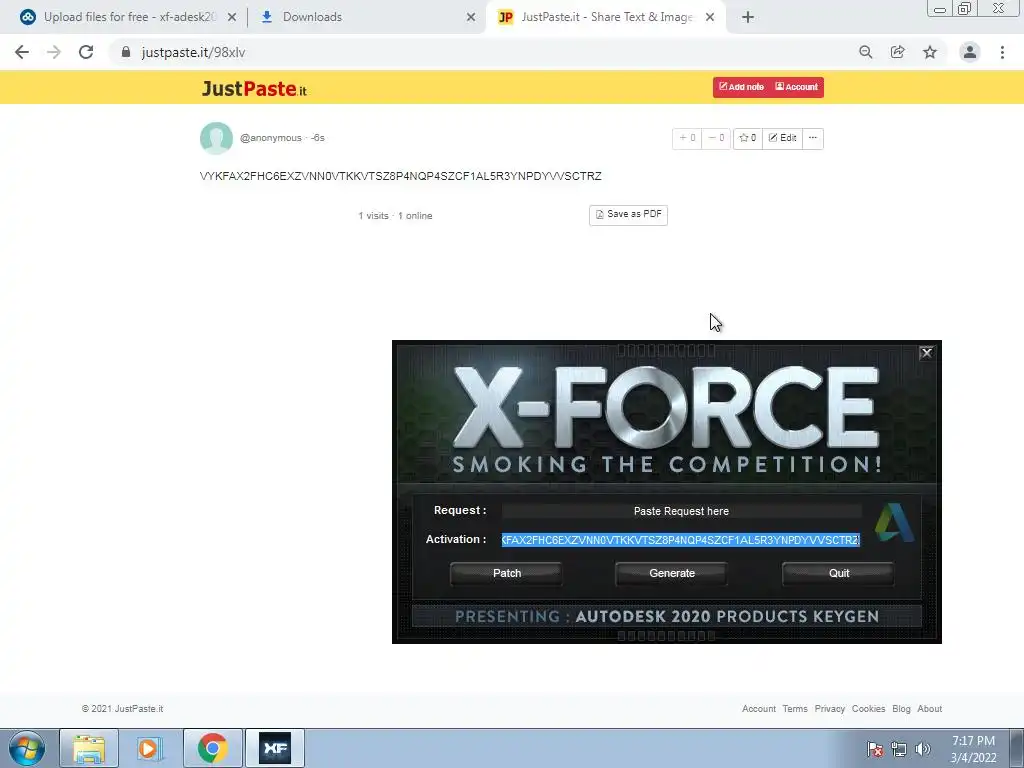Viewport: 1024px width, 768px height.
Task: Click the Request input field
Action: click(681, 511)
